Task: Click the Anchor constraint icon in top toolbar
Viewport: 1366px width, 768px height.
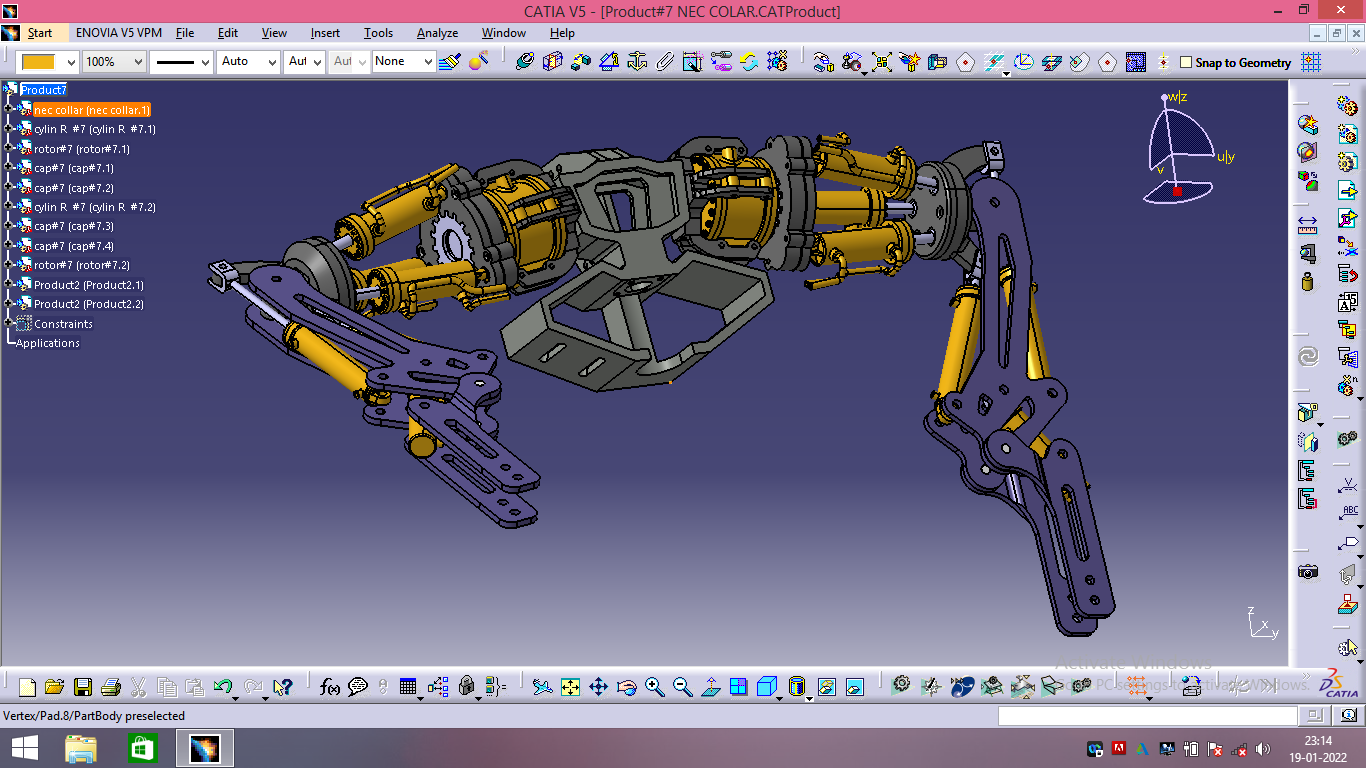Action: click(x=637, y=61)
